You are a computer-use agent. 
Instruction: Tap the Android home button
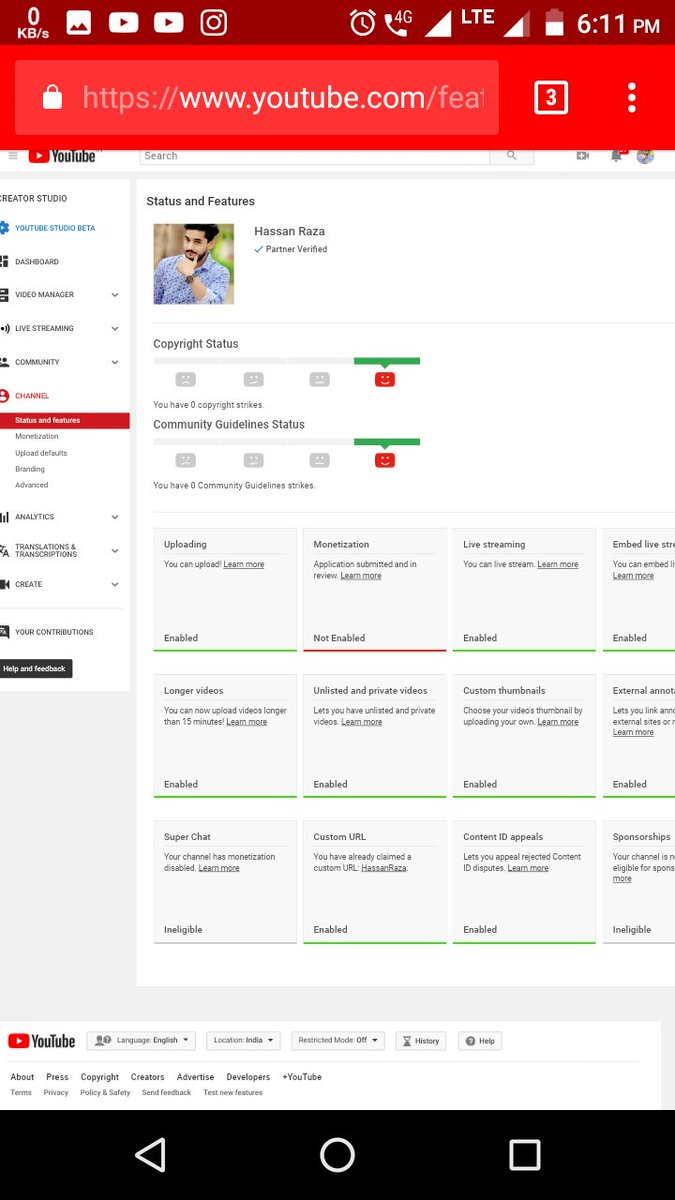pos(337,1155)
